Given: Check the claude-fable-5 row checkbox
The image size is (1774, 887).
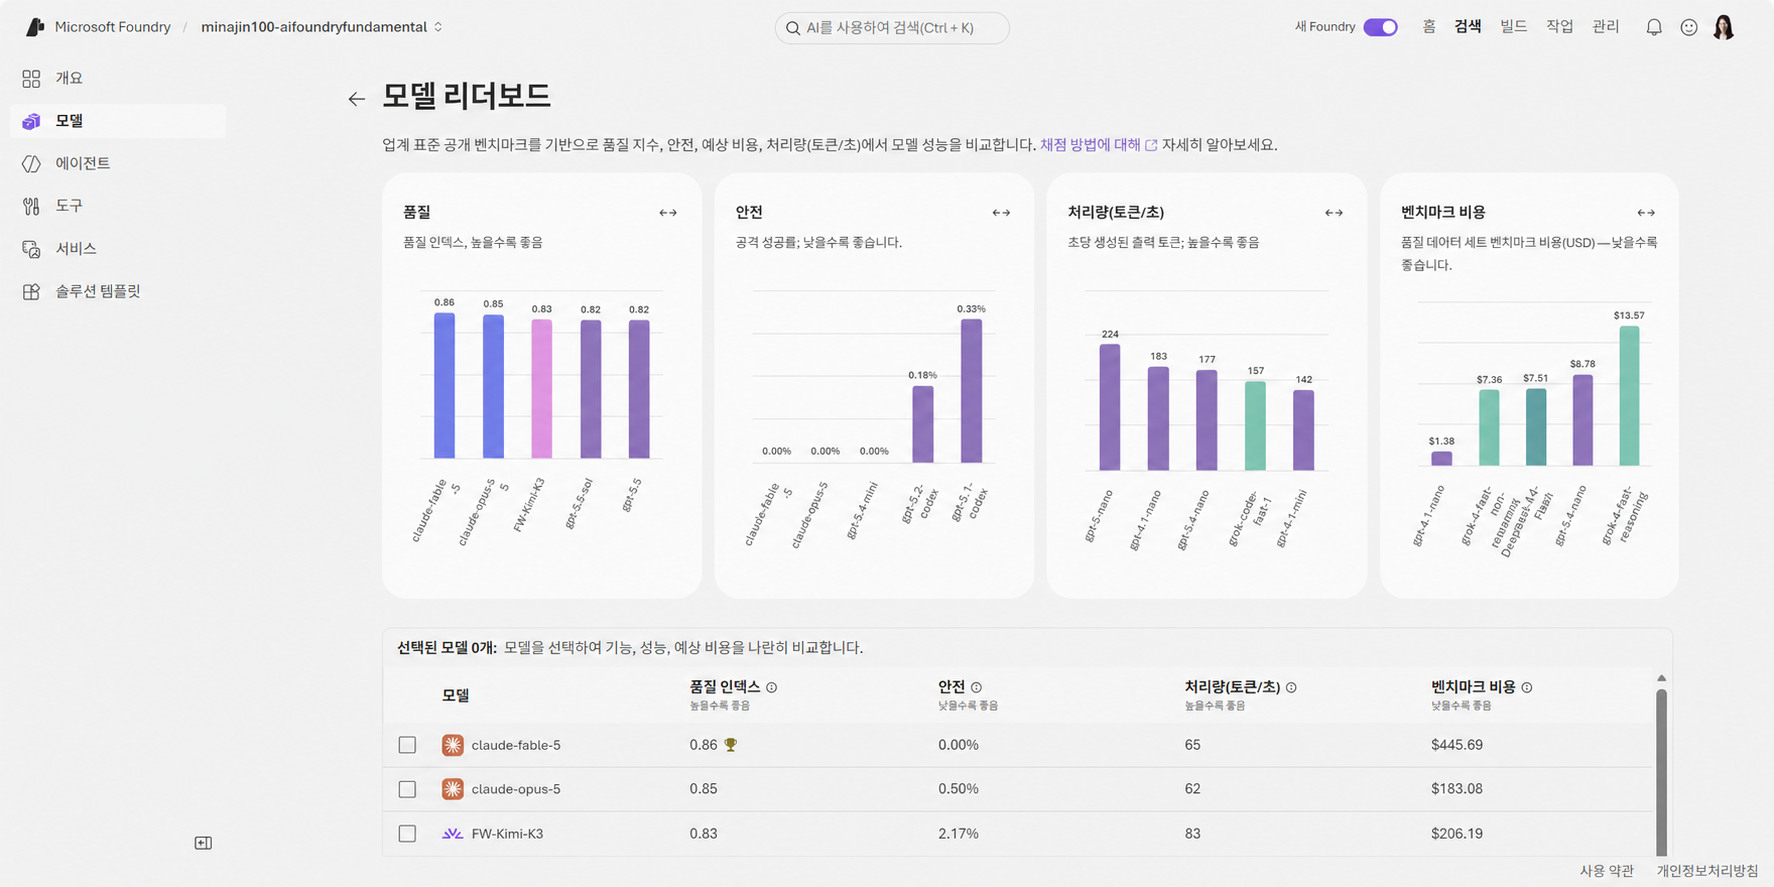Looking at the screenshot, I should [407, 745].
